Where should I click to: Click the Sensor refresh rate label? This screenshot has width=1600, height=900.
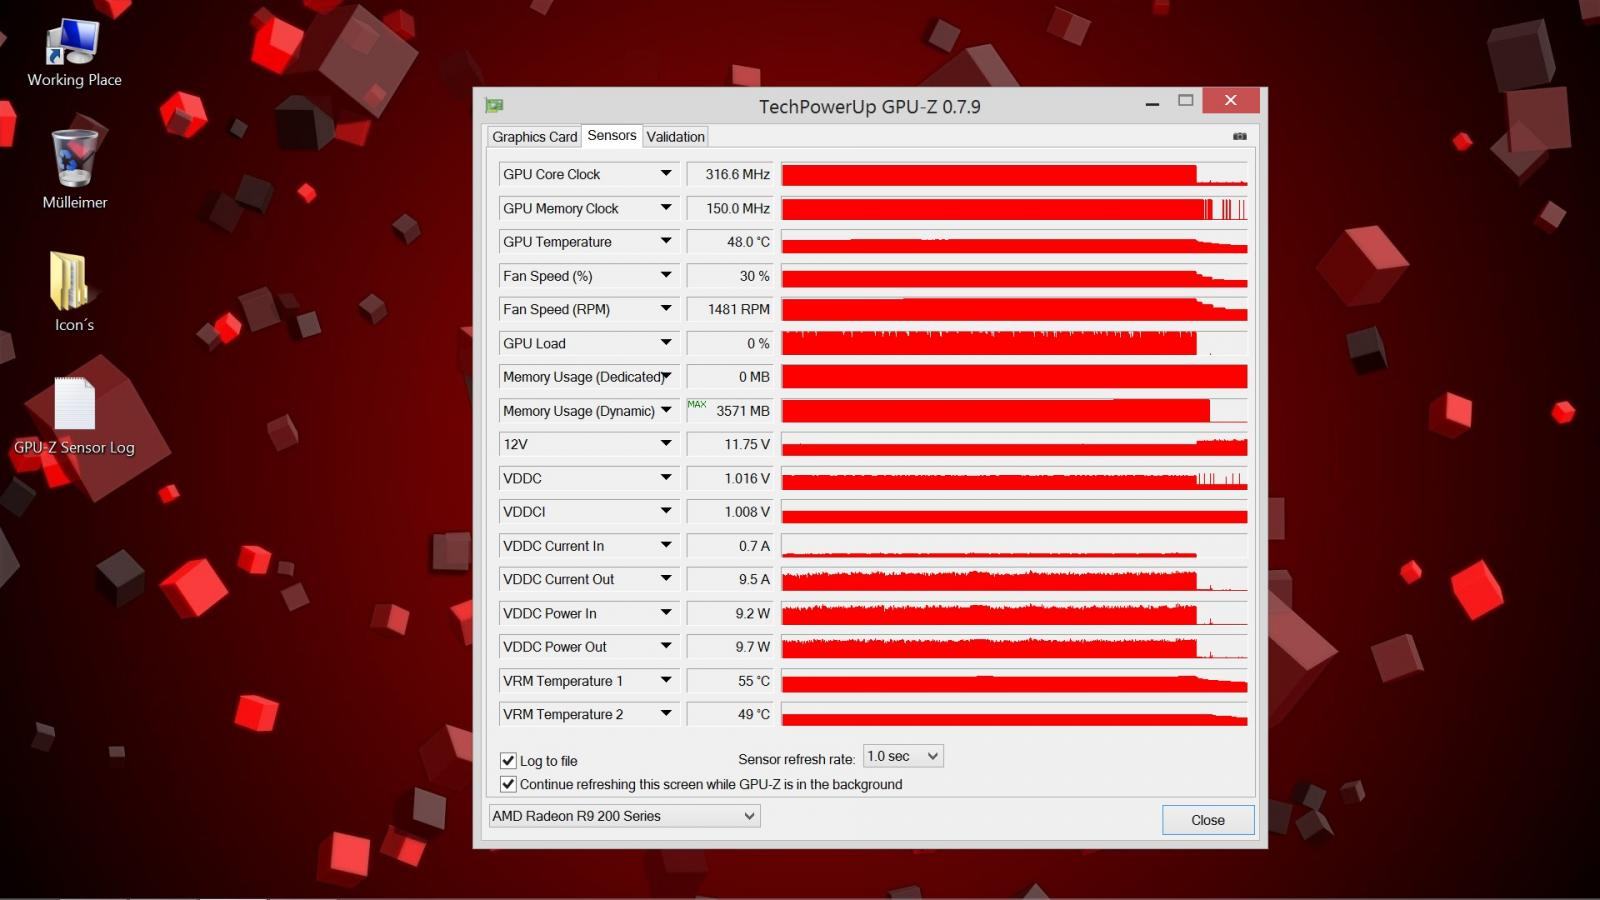[797, 759]
